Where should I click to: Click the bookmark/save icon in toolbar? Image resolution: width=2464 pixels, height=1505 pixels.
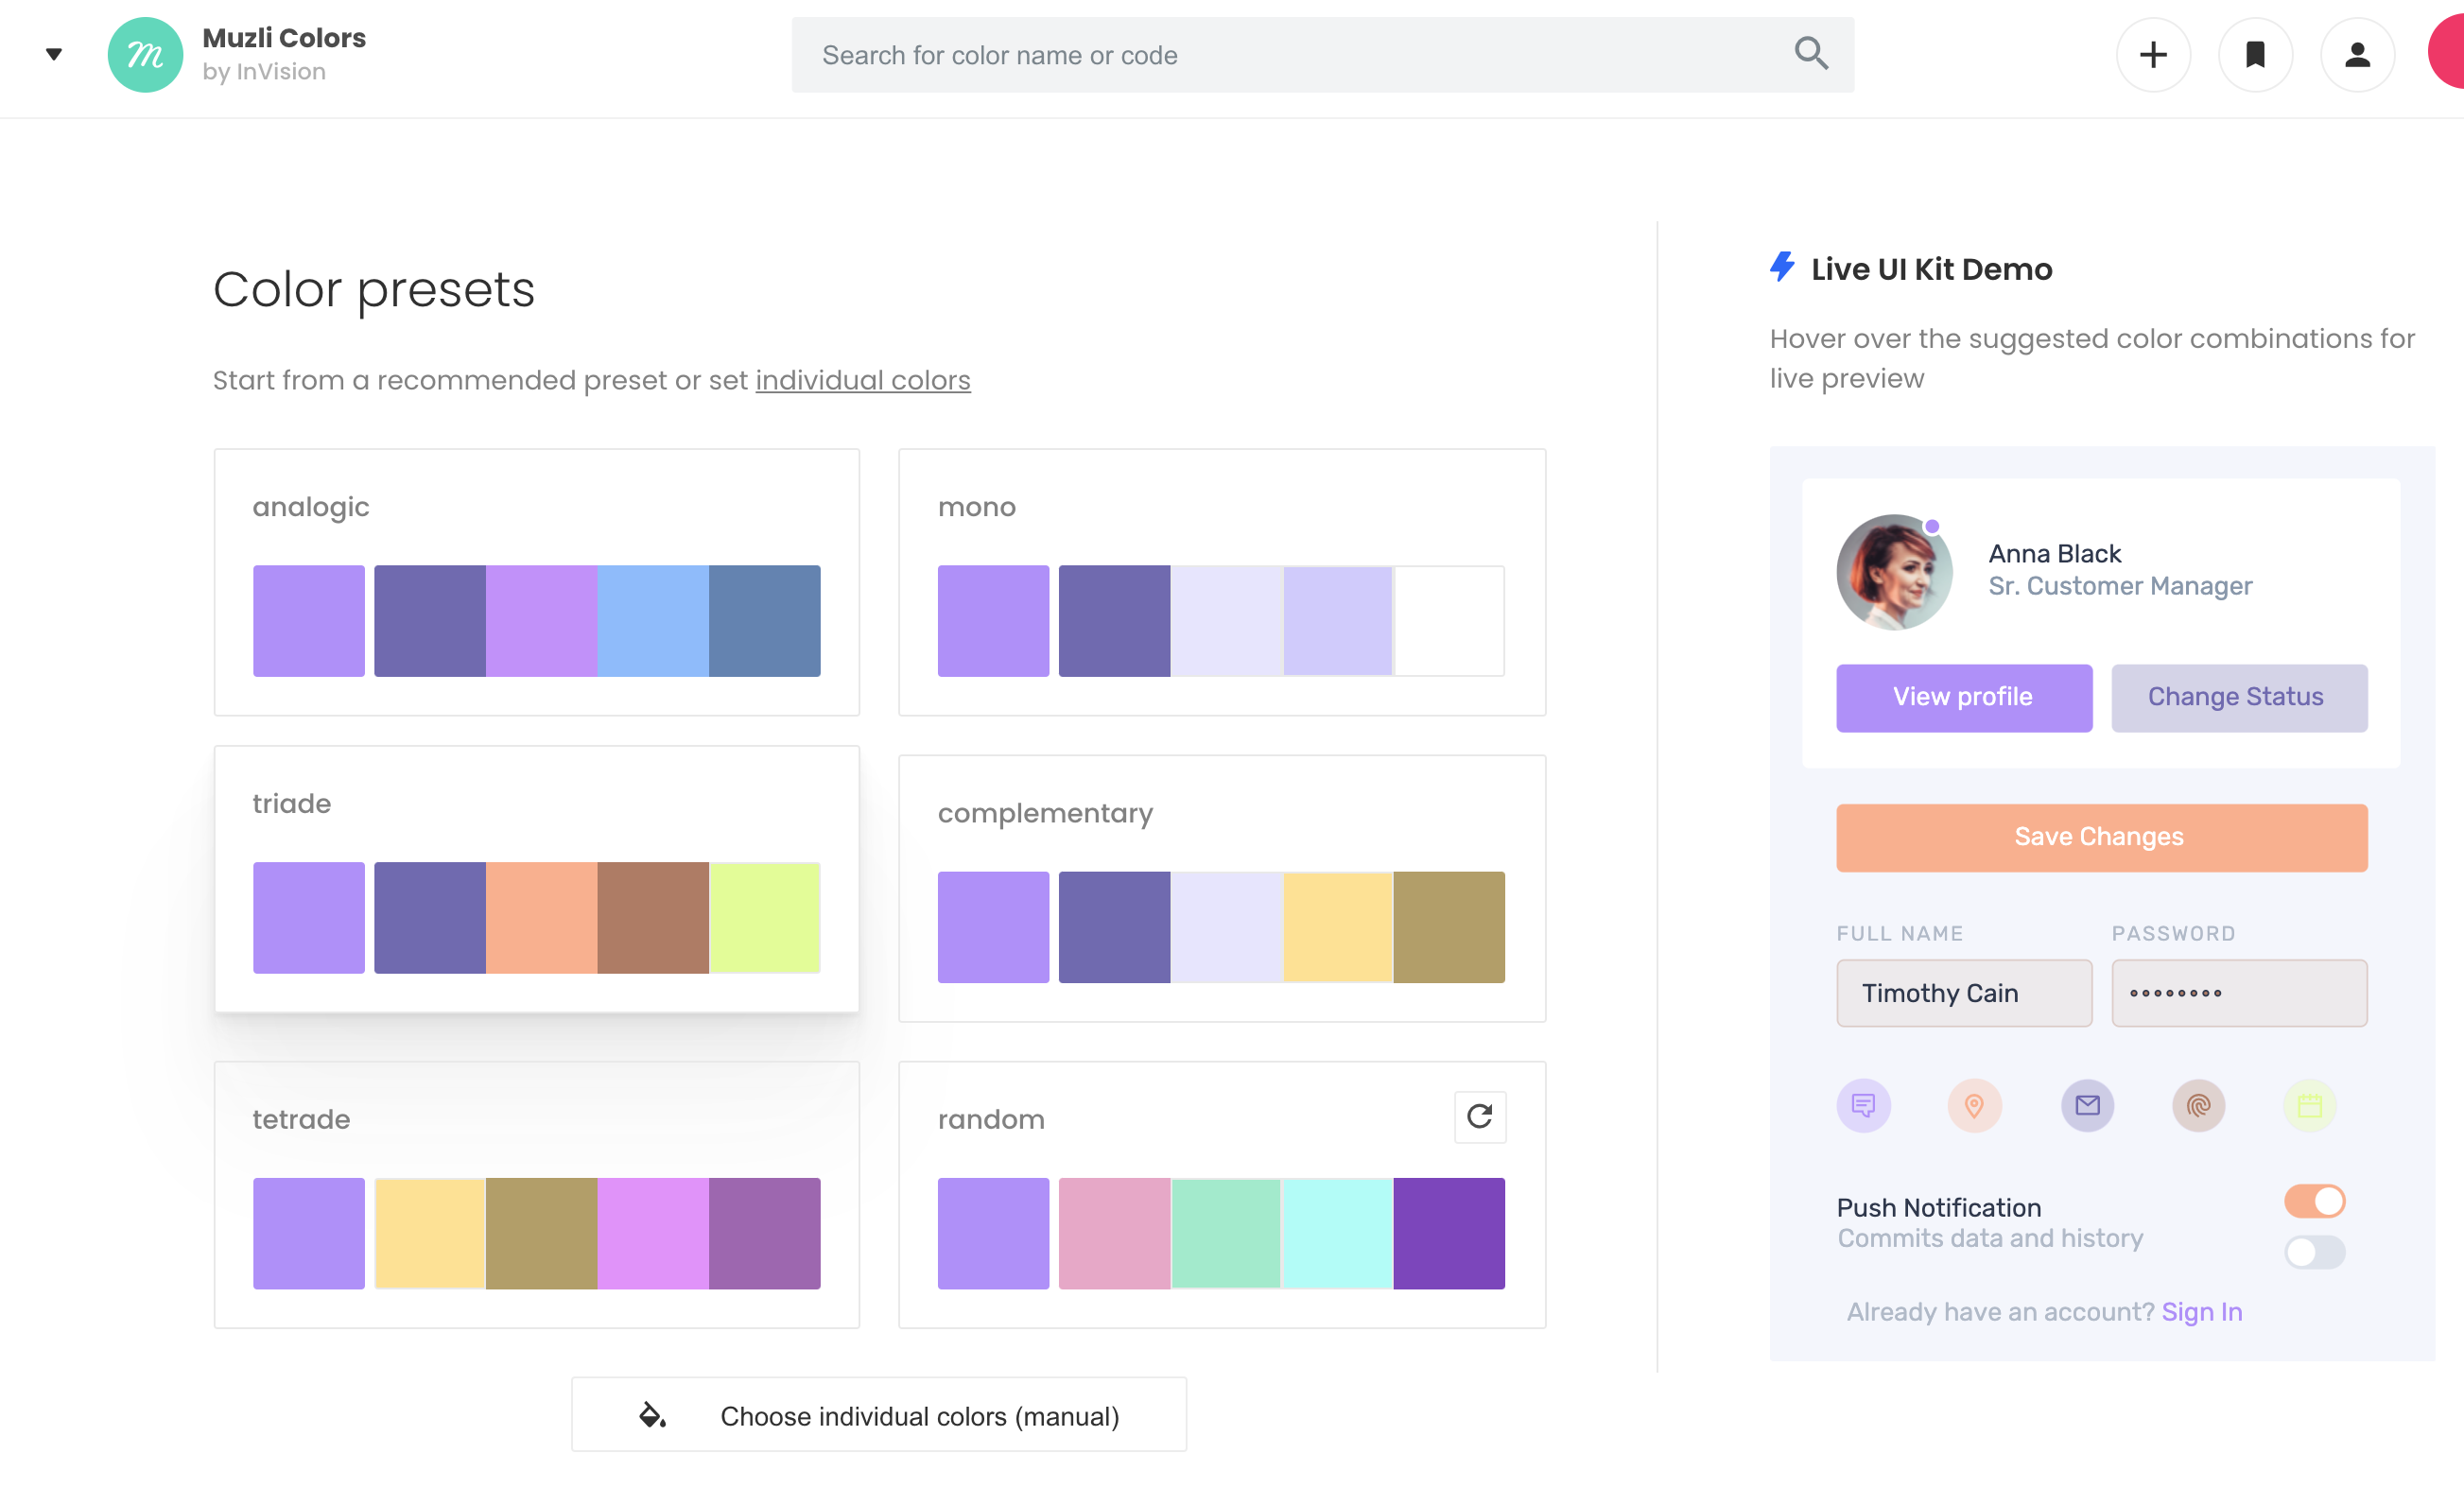point(2254,55)
